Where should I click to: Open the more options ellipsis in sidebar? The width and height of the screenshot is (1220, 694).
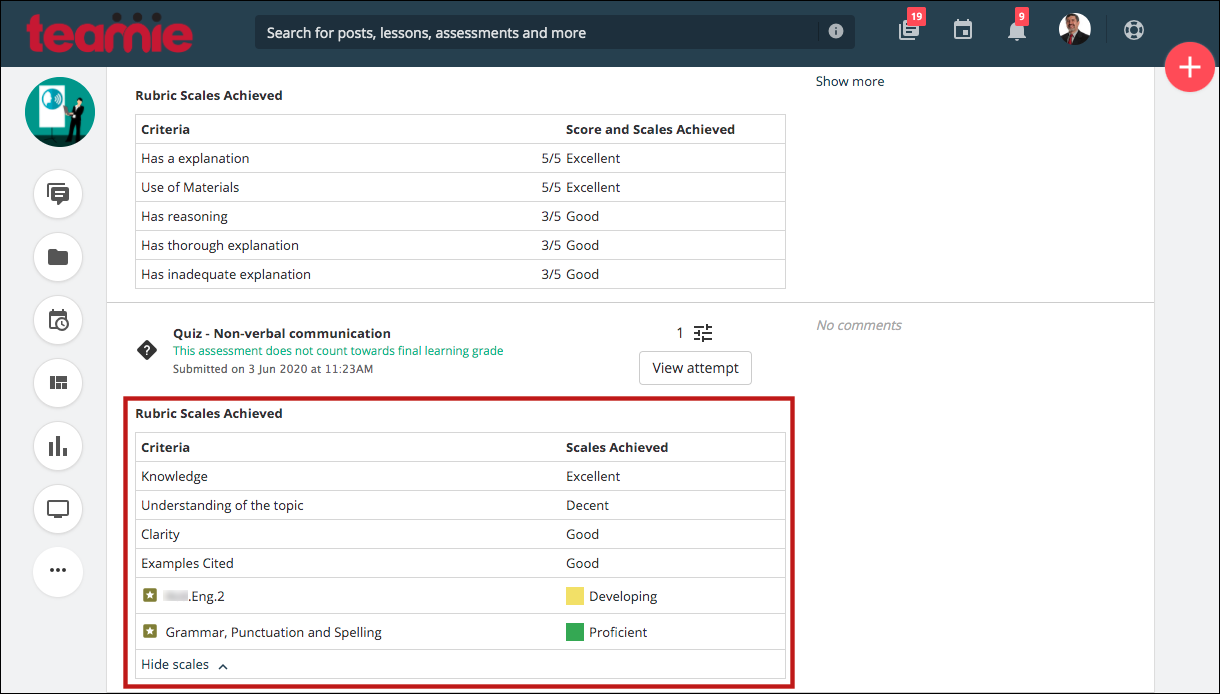(58, 571)
